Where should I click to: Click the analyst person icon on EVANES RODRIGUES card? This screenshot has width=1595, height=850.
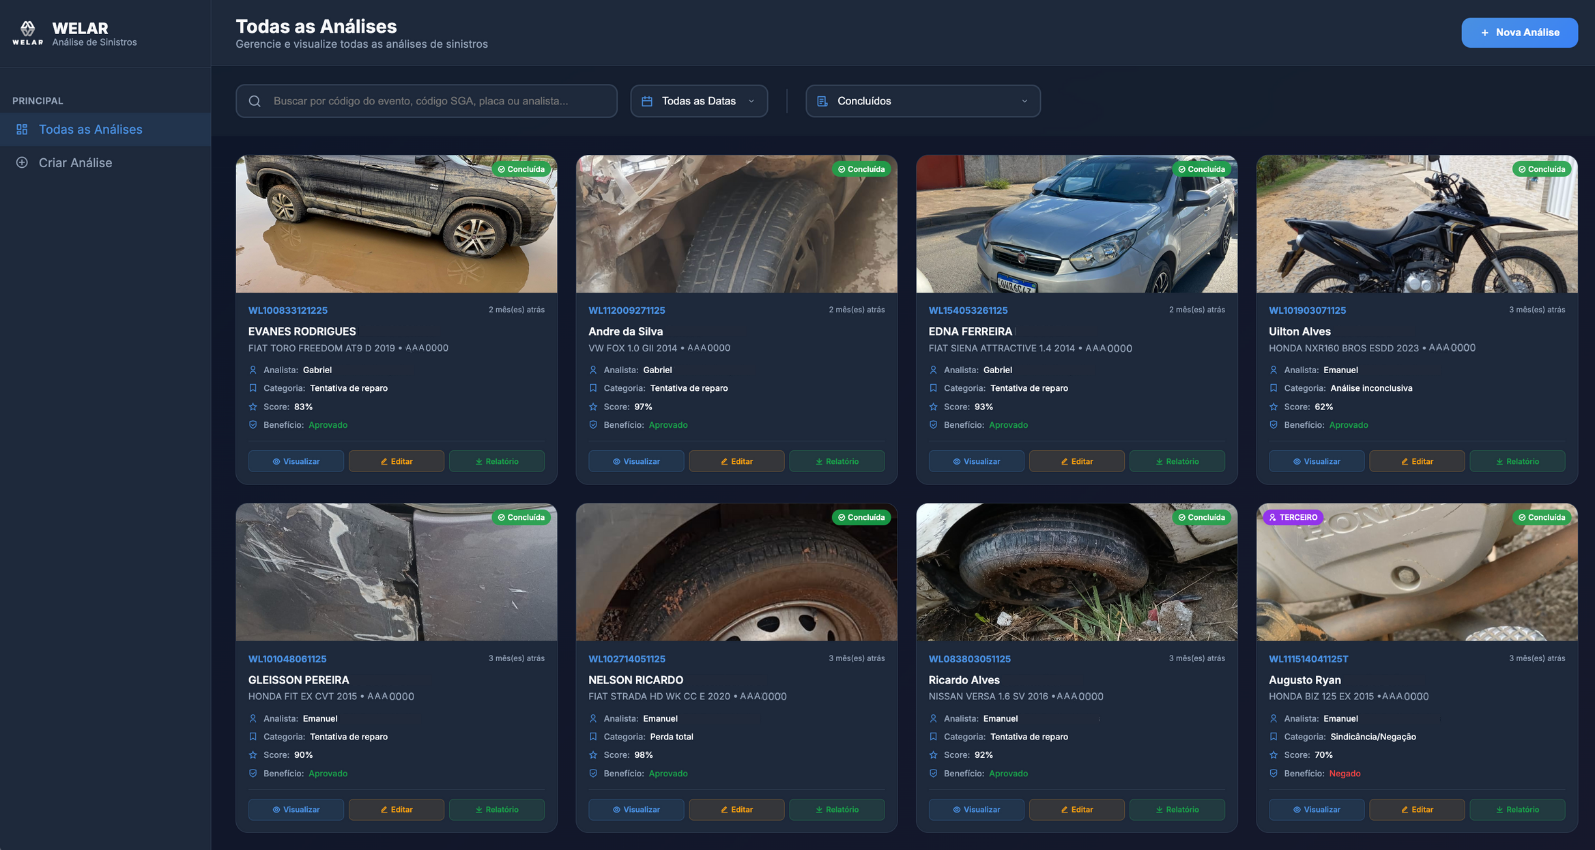click(x=253, y=370)
